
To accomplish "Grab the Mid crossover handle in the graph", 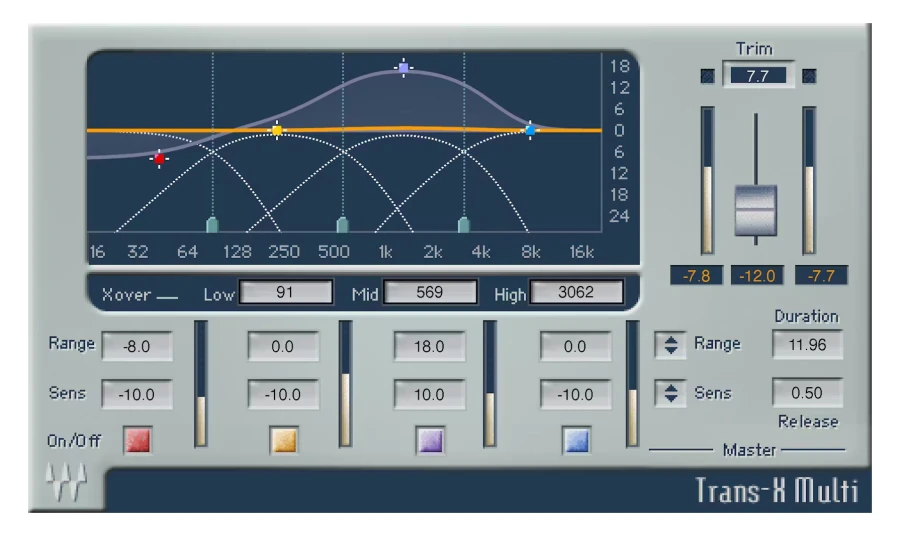I will pos(343,224).
